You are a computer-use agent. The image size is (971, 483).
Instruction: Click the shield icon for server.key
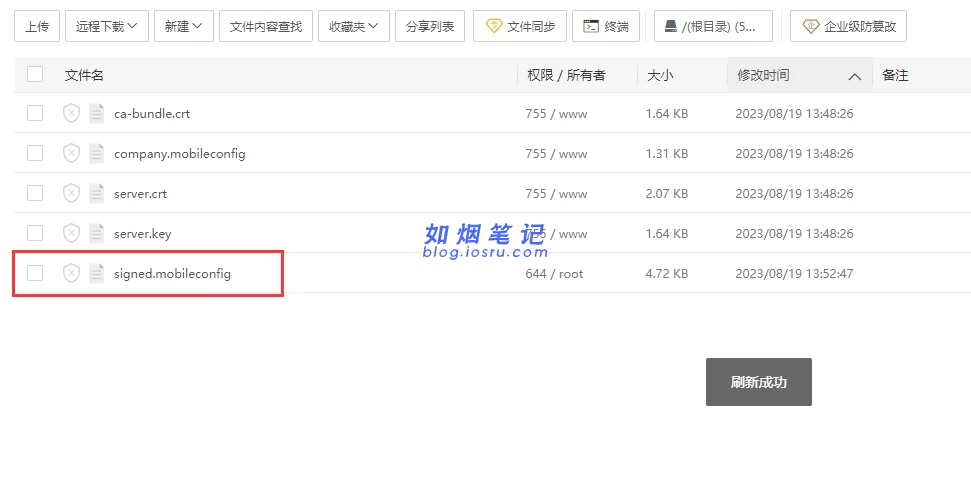click(x=72, y=233)
